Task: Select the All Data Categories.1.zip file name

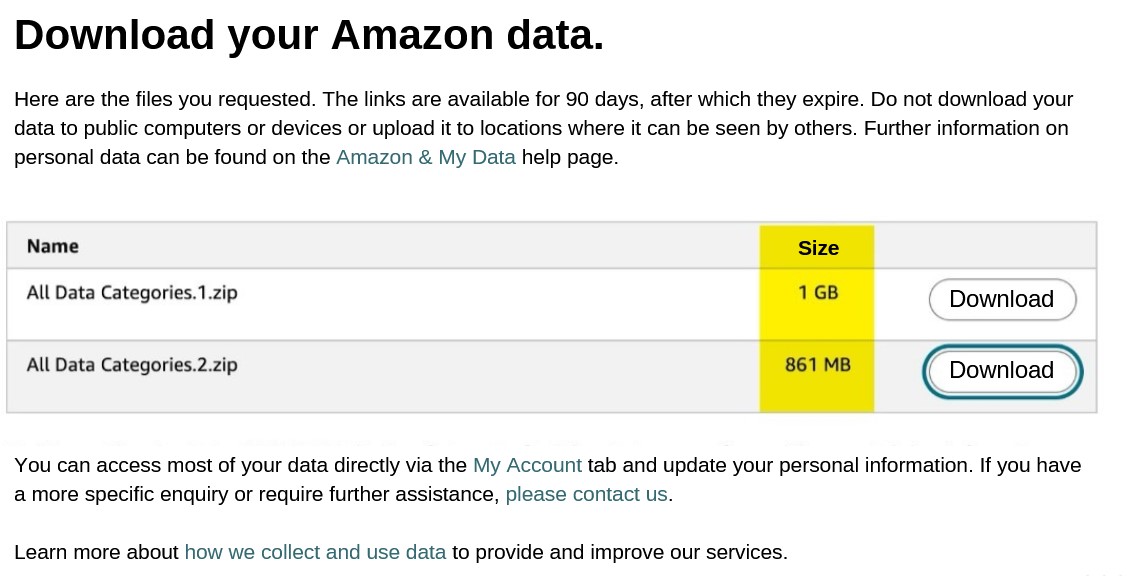Action: pyautogui.click(x=131, y=292)
